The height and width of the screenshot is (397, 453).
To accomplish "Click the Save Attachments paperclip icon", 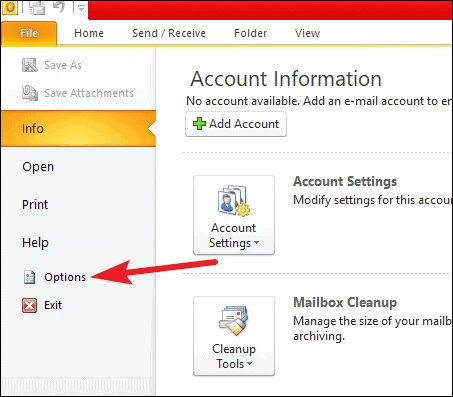I will (x=30, y=93).
